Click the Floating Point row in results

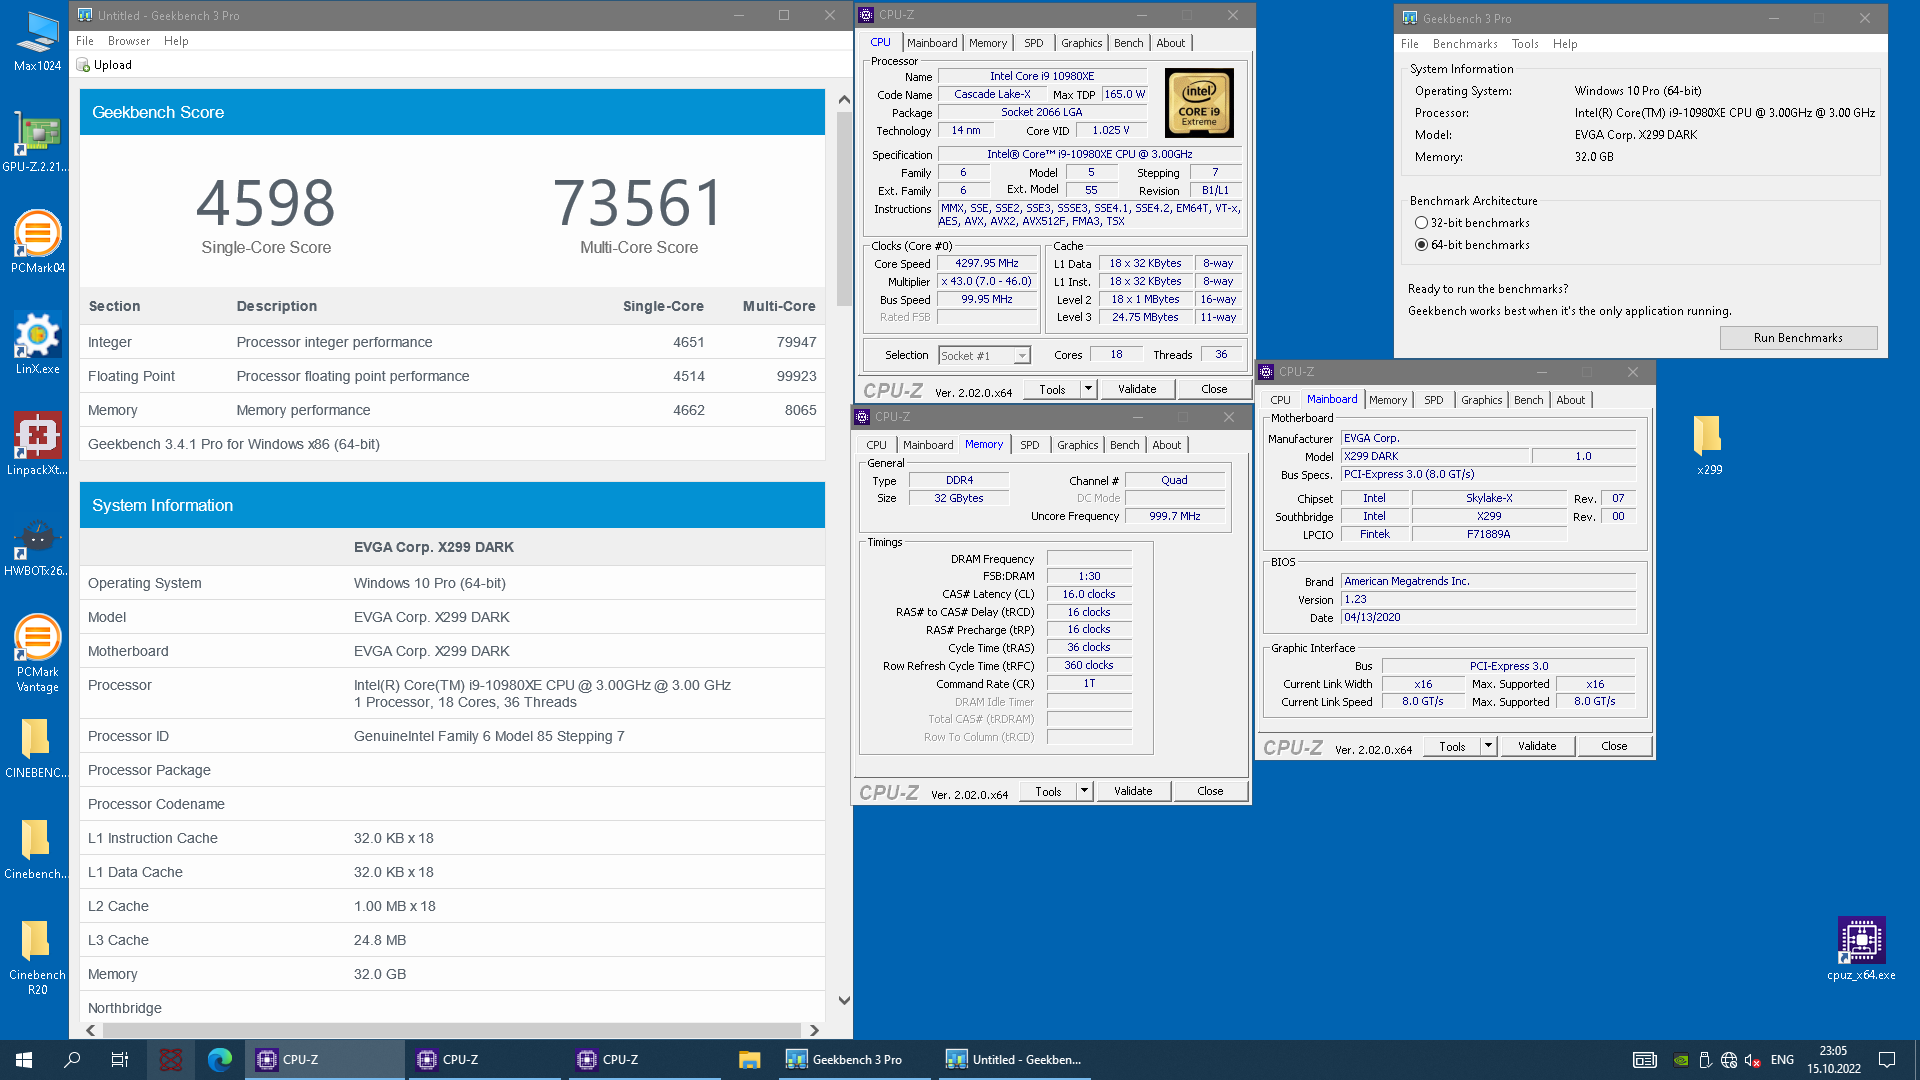pos(452,376)
